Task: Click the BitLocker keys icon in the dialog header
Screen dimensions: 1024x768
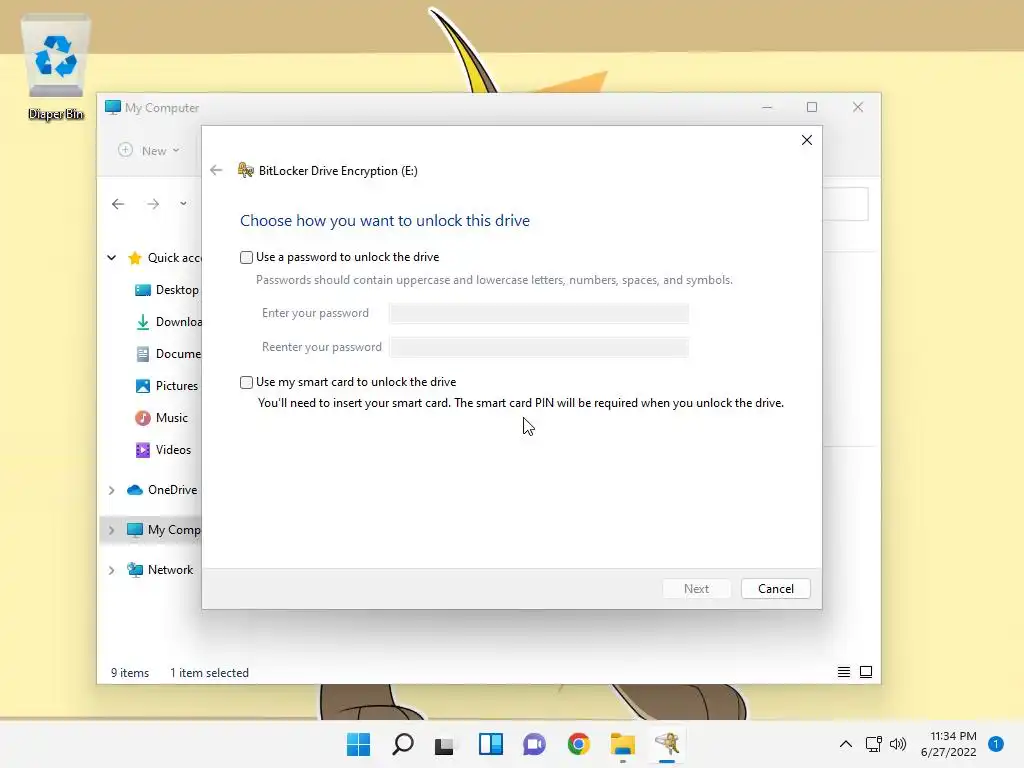Action: pos(246,170)
